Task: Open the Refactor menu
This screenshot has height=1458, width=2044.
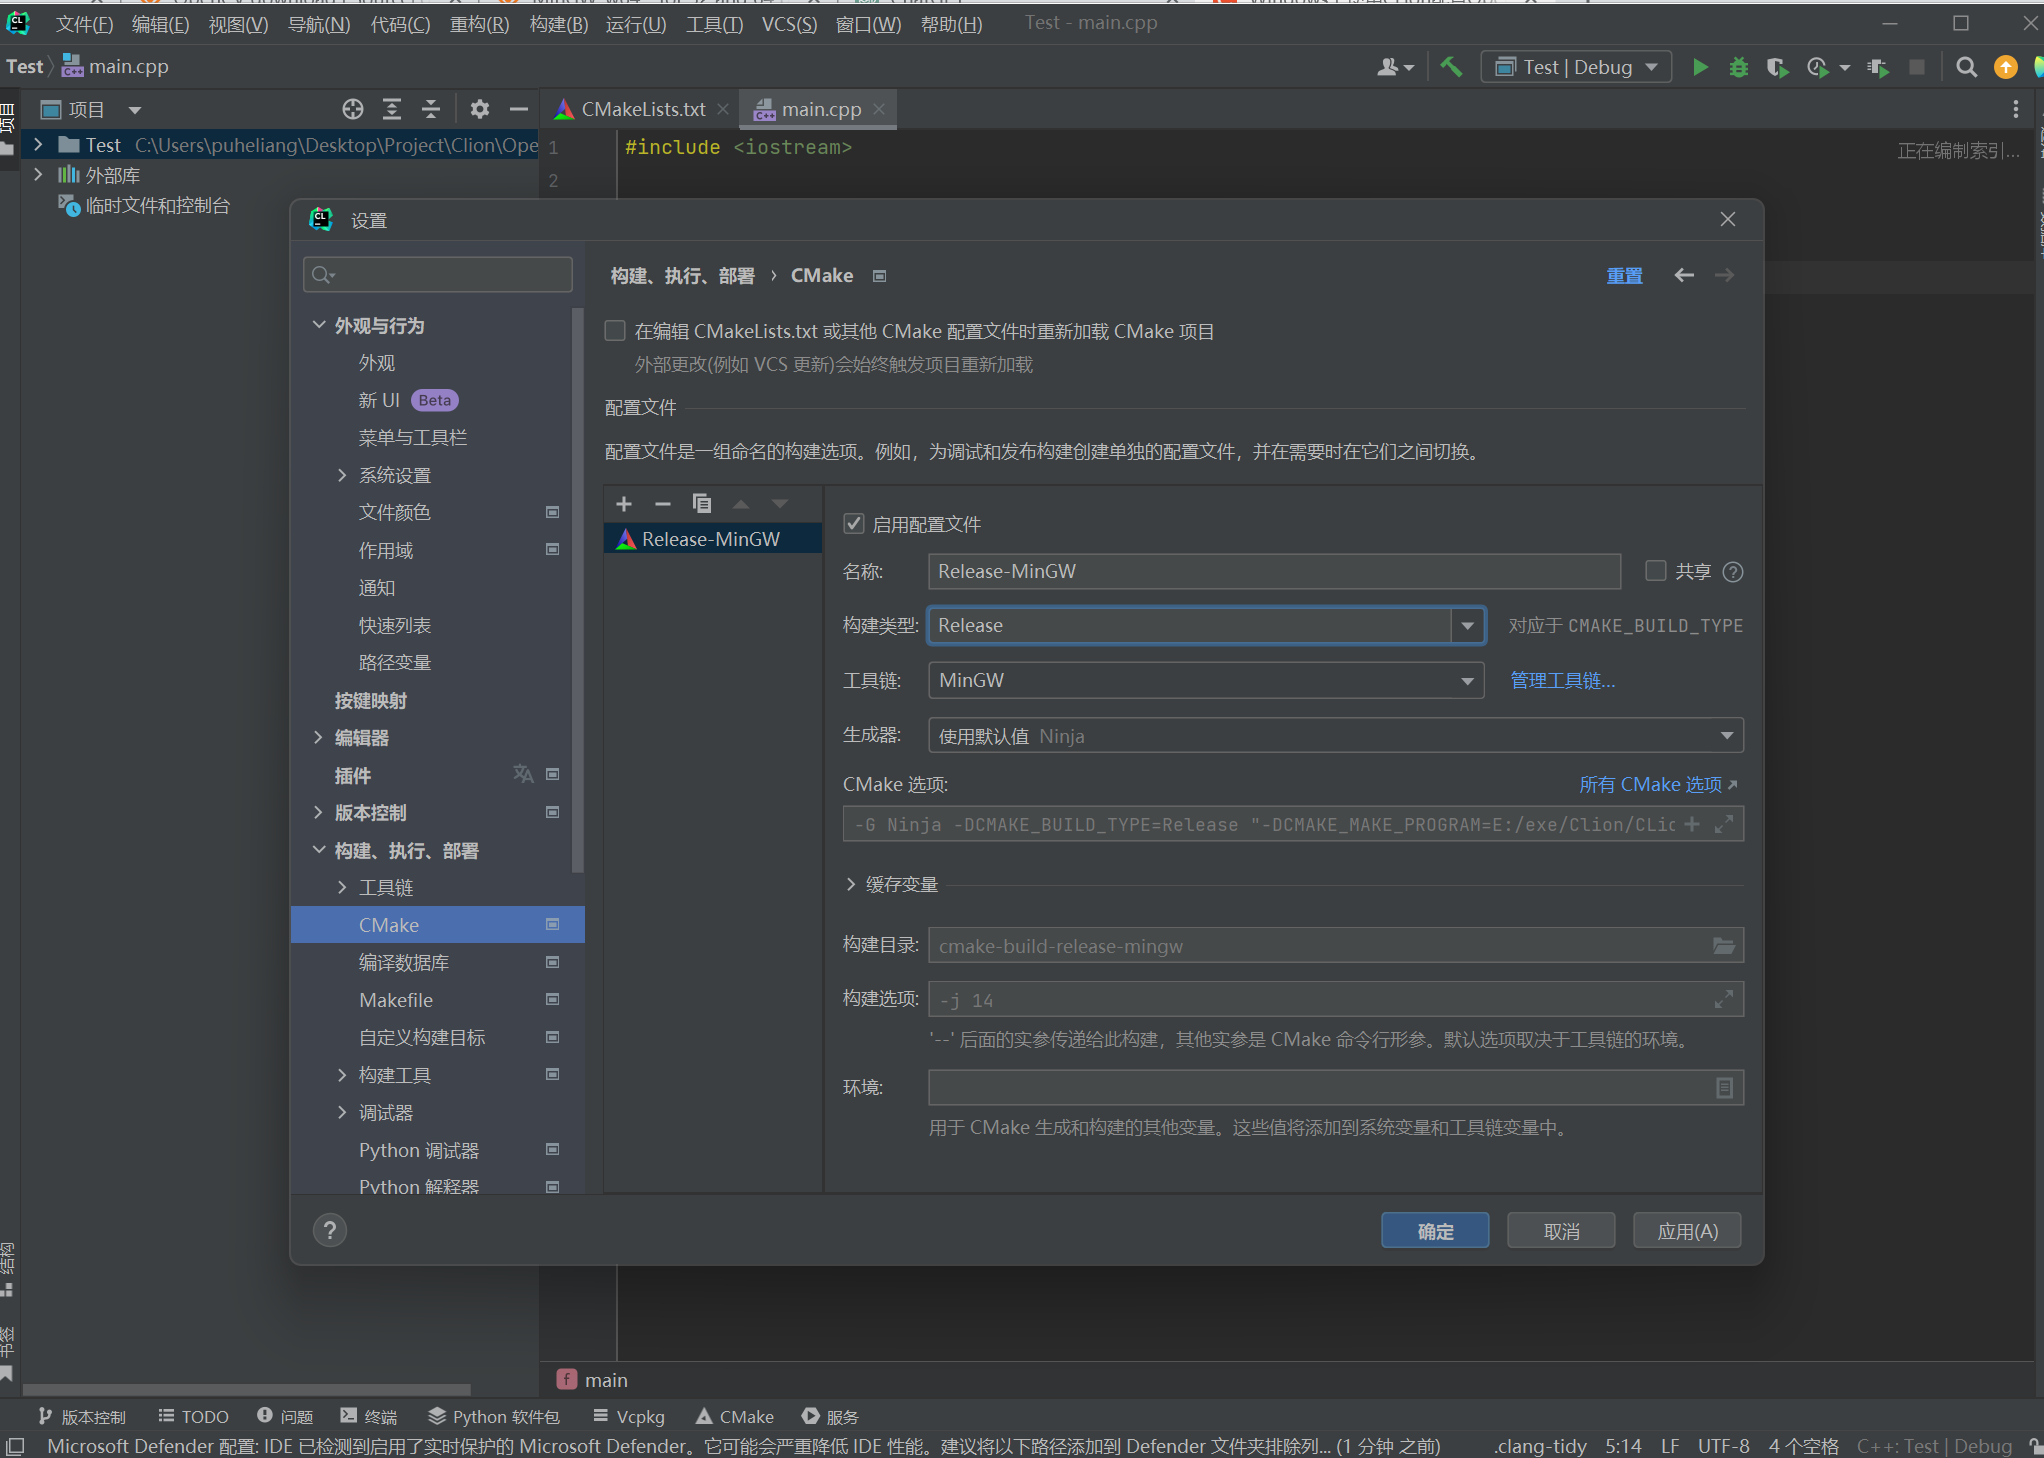Action: (479, 24)
